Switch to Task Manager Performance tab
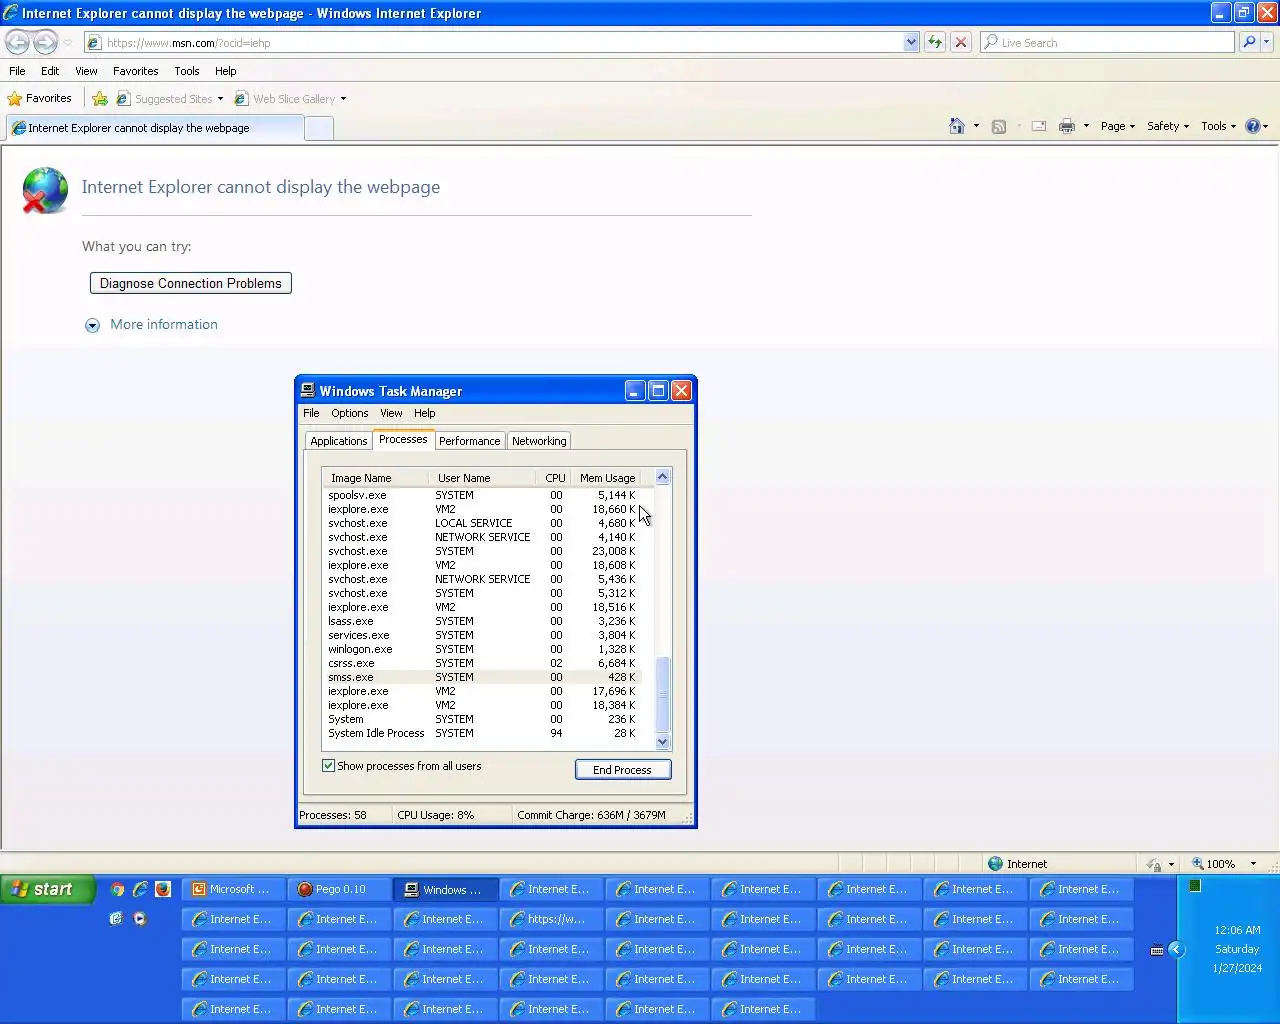This screenshot has height=1024, width=1280. click(x=469, y=441)
